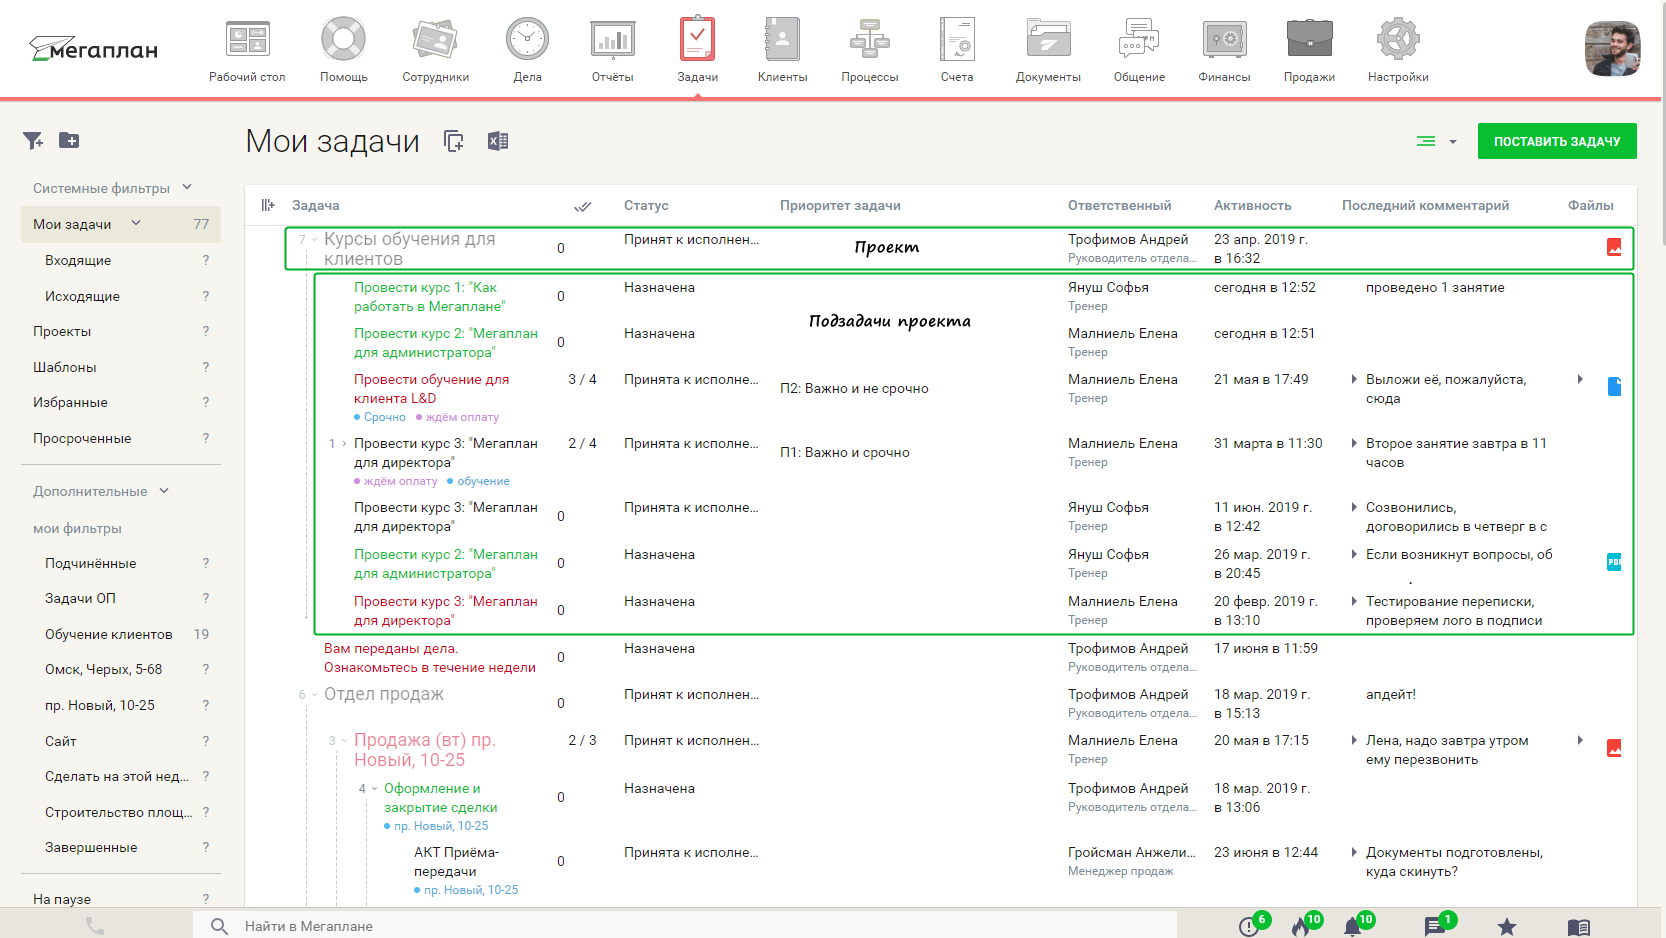The height and width of the screenshot is (938, 1666).
Task: Open the blue document file in L&D row
Action: [x=1614, y=387]
